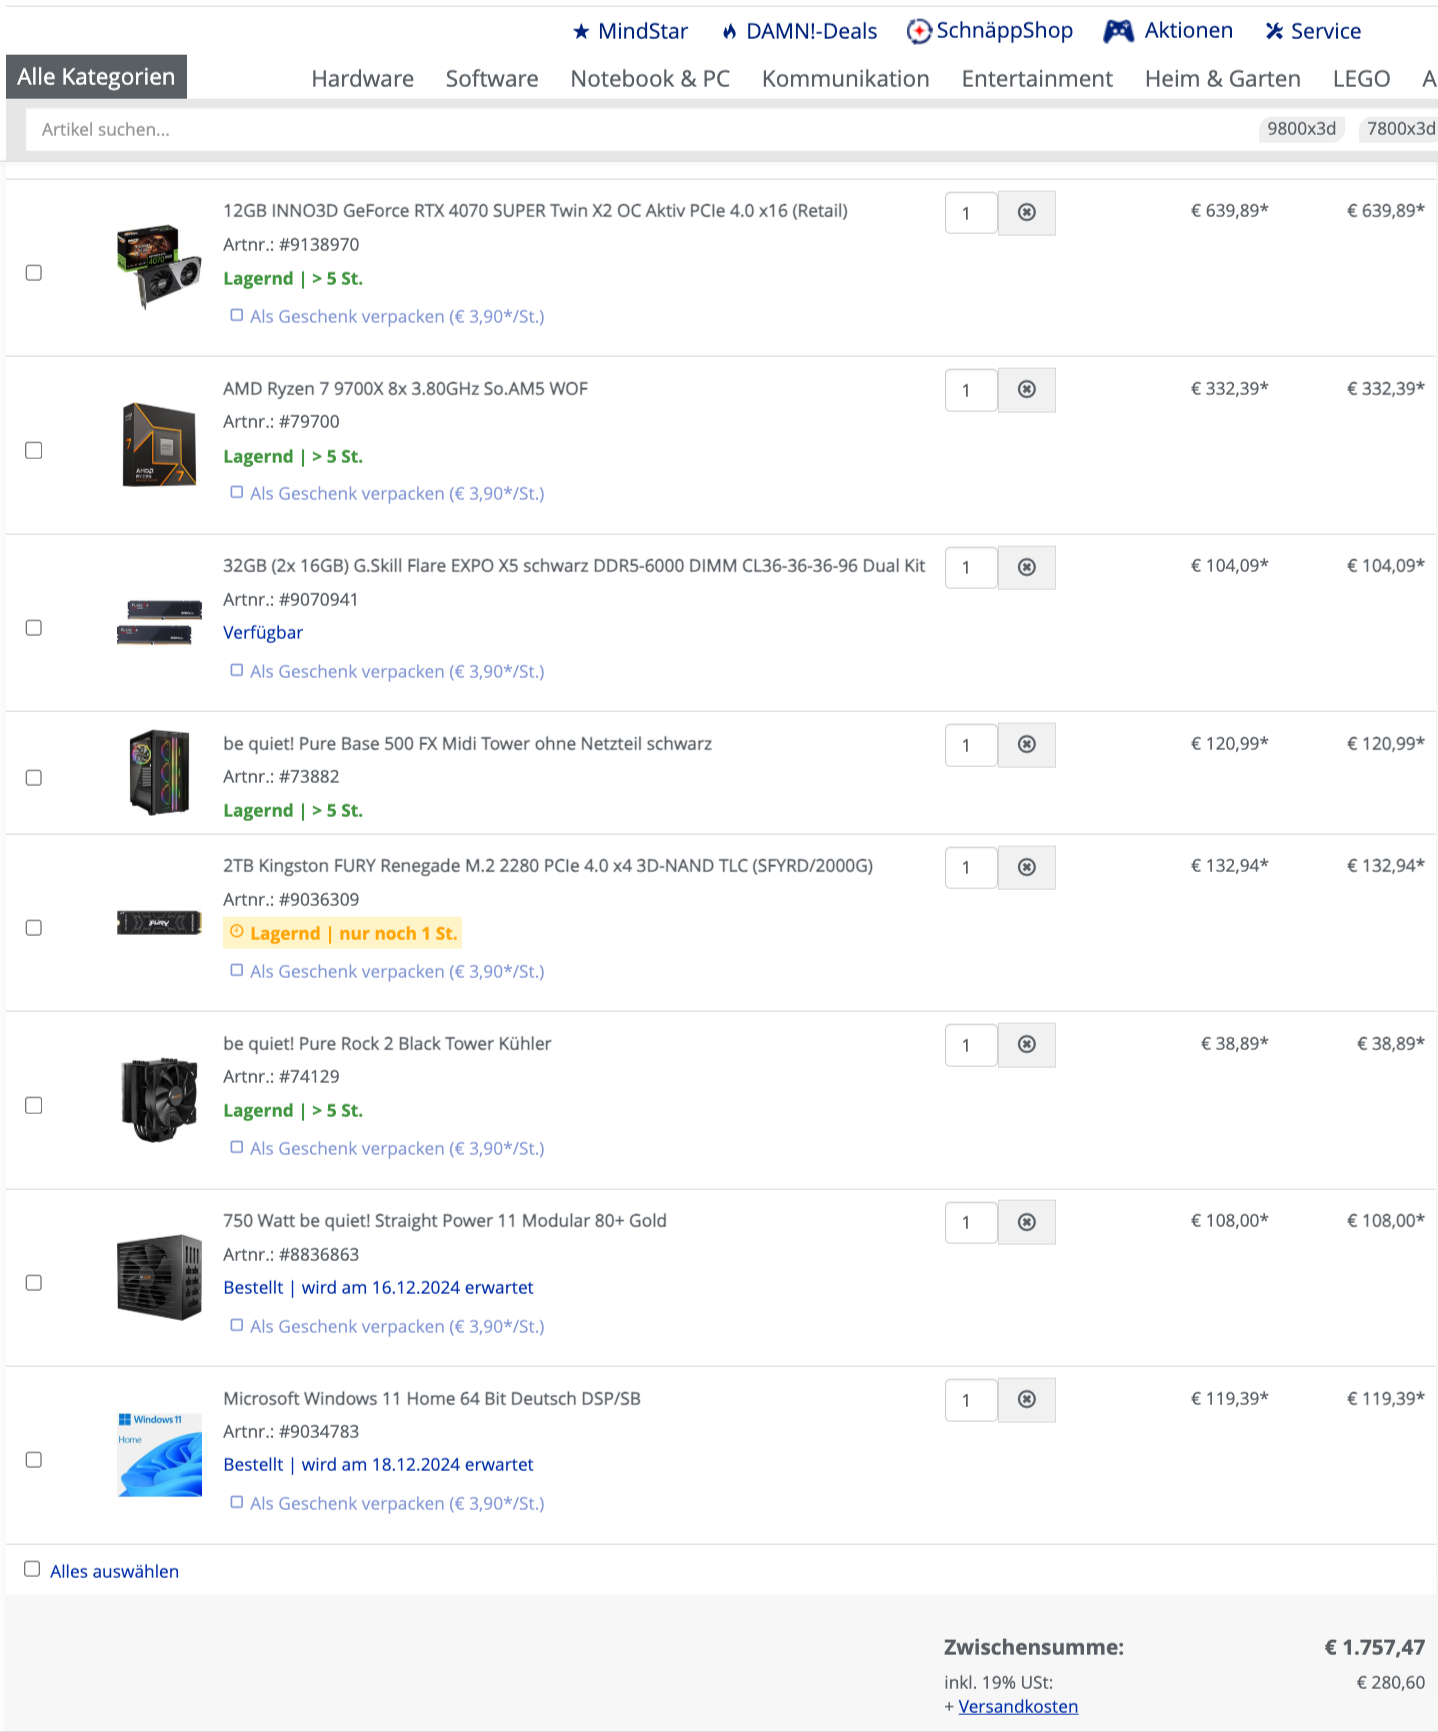Enable gift wrap for G.Skill RAM

[237, 670]
